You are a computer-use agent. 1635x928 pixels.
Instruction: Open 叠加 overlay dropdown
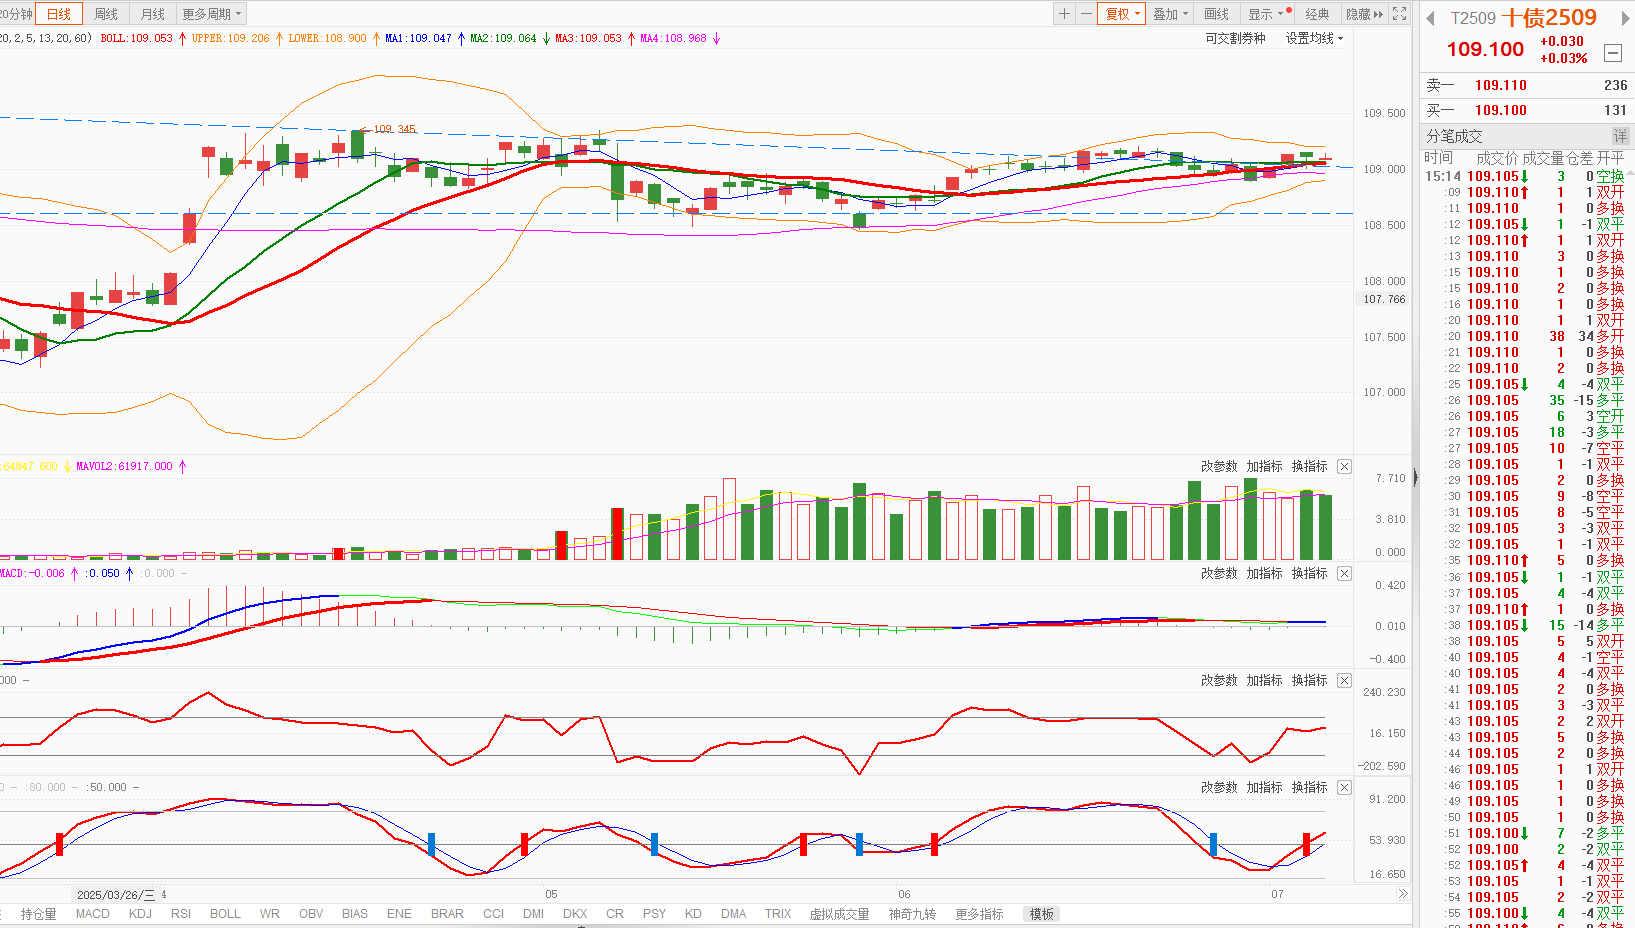click(1170, 14)
